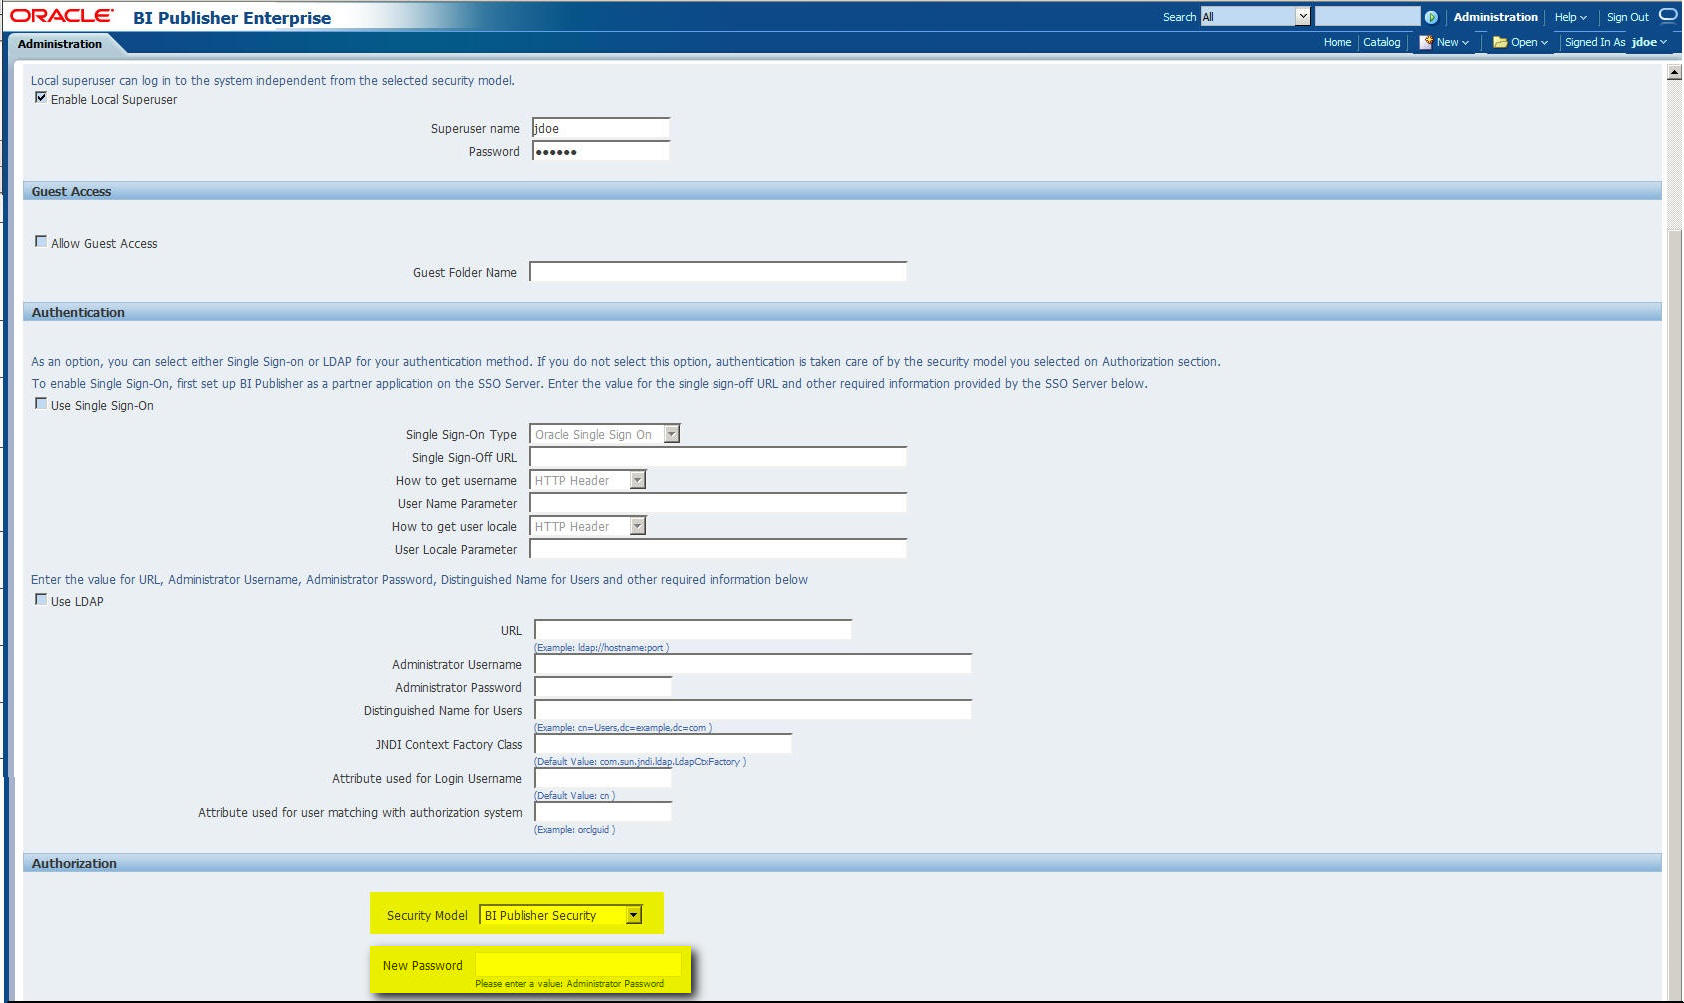Screen dimensions: 1684x1003
Task: Expand the How to get username dropdown
Action: (x=588, y=480)
